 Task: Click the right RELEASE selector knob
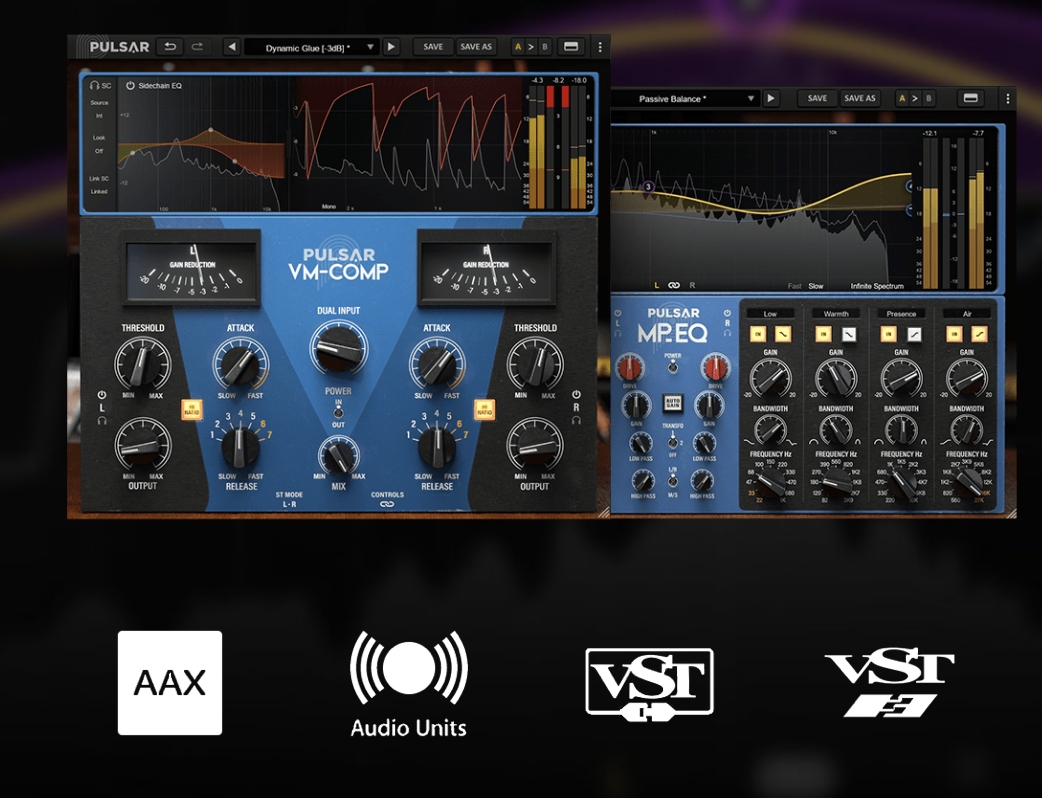coord(437,447)
